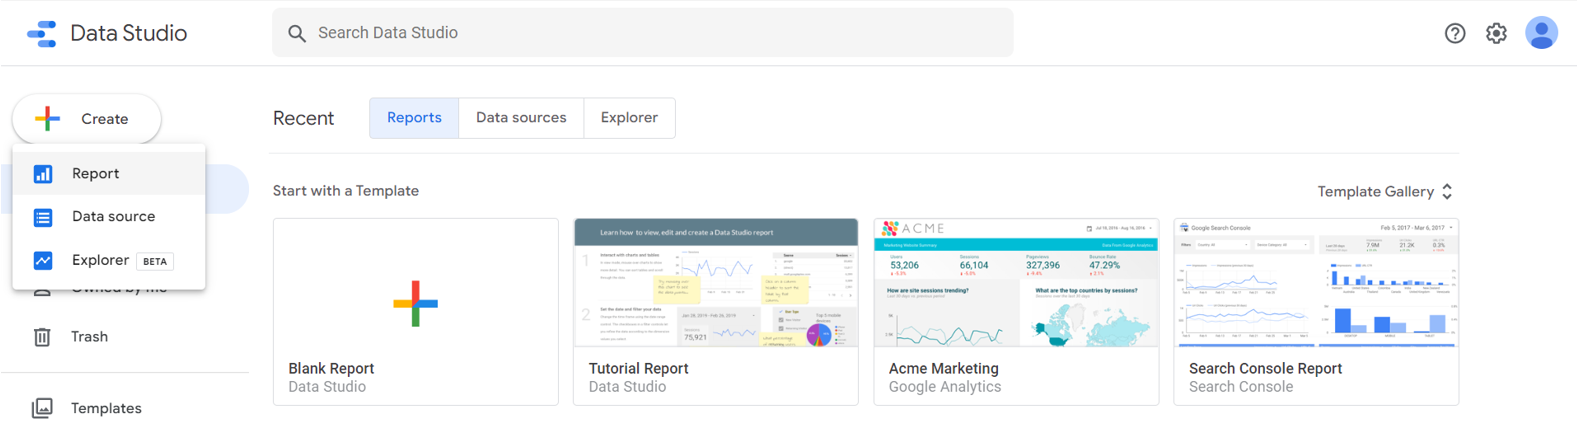
Task: Expand the Template Gallery
Action: (x=1385, y=191)
